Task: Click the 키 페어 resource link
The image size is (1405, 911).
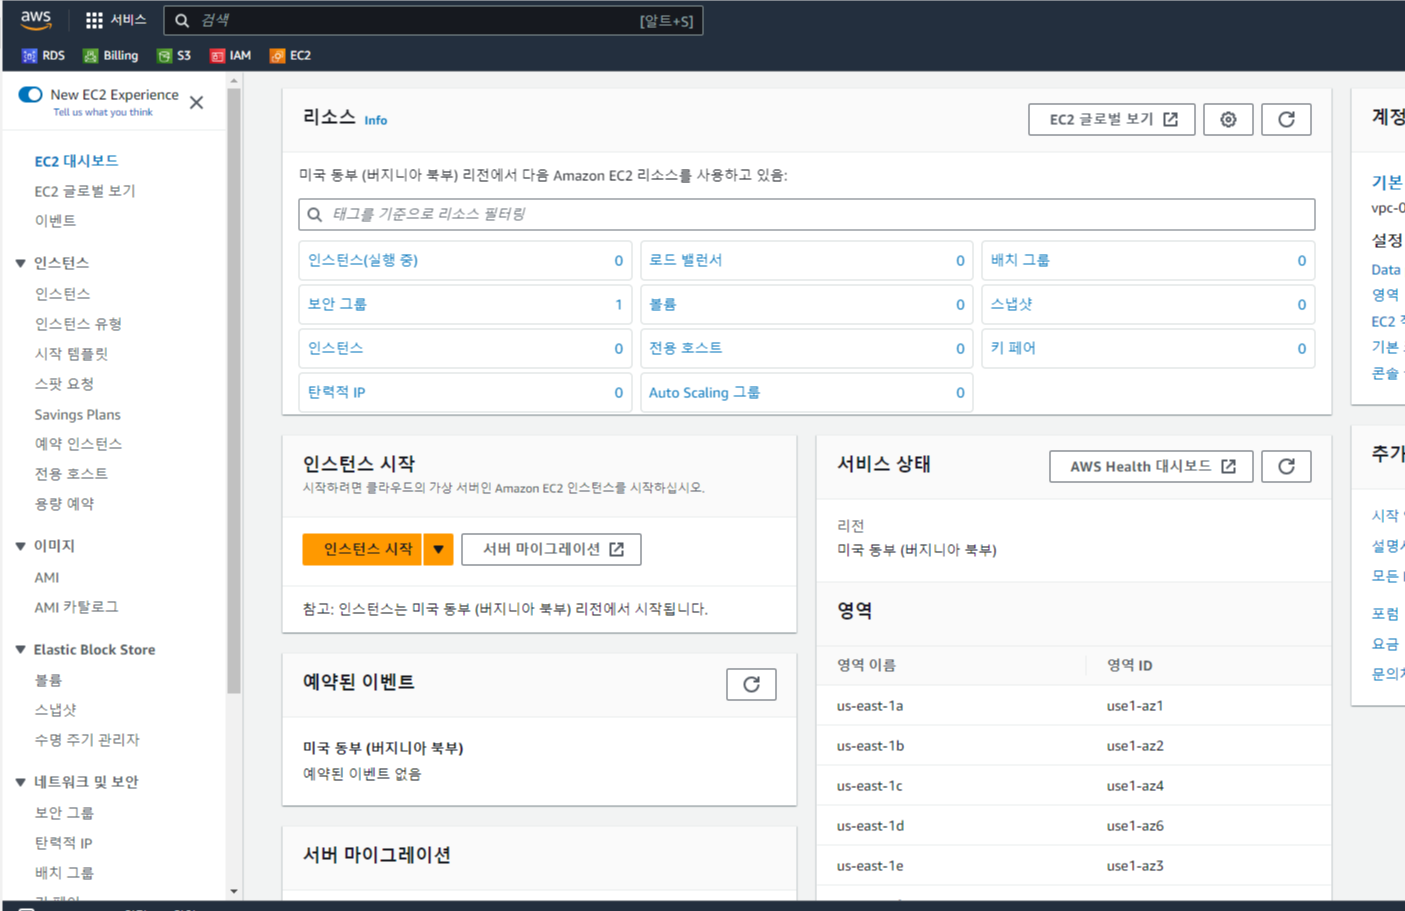Action: [1013, 348]
